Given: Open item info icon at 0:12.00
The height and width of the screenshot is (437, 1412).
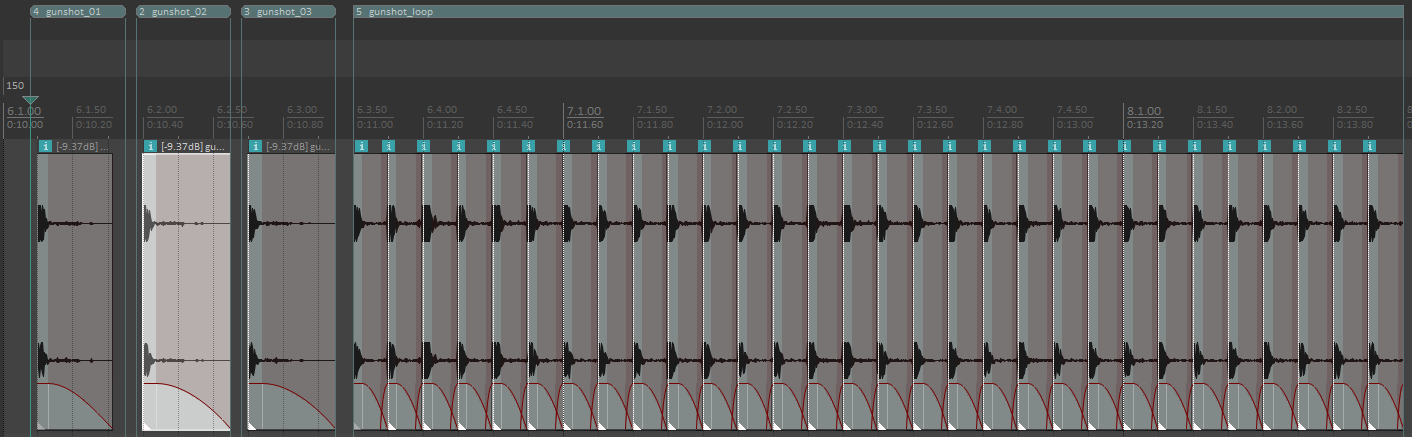Looking at the screenshot, I should [x=703, y=146].
